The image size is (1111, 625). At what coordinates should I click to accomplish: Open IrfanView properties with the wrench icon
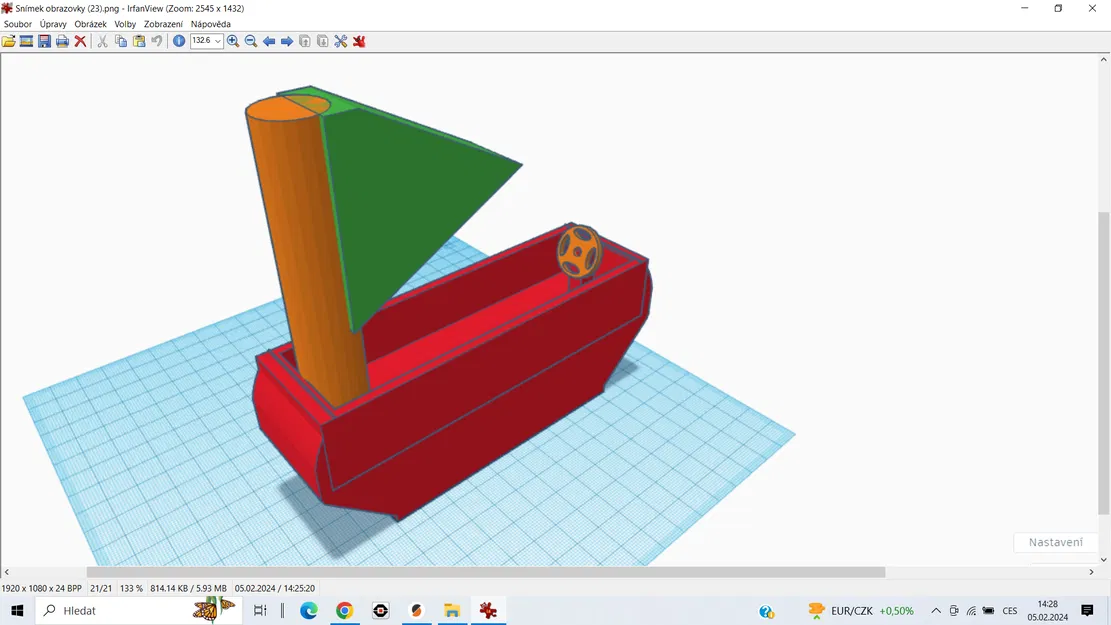[x=340, y=41]
